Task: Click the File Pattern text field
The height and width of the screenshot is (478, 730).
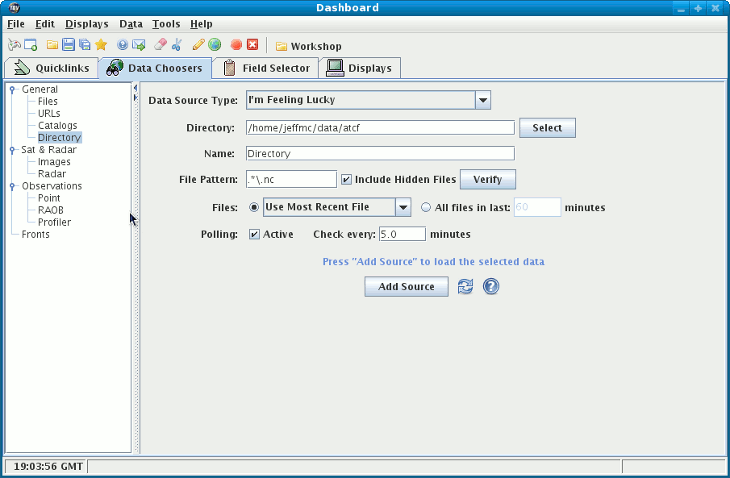Action: pyautogui.click(x=290, y=180)
